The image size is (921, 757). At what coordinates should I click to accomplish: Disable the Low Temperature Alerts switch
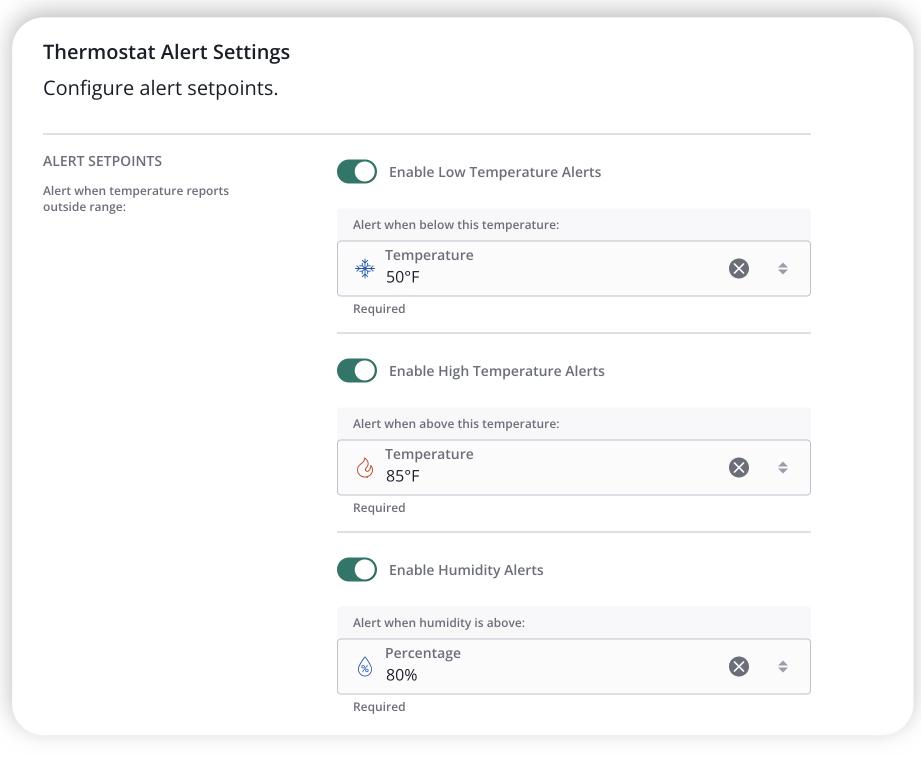pyautogui.click(x=357, y=172)
